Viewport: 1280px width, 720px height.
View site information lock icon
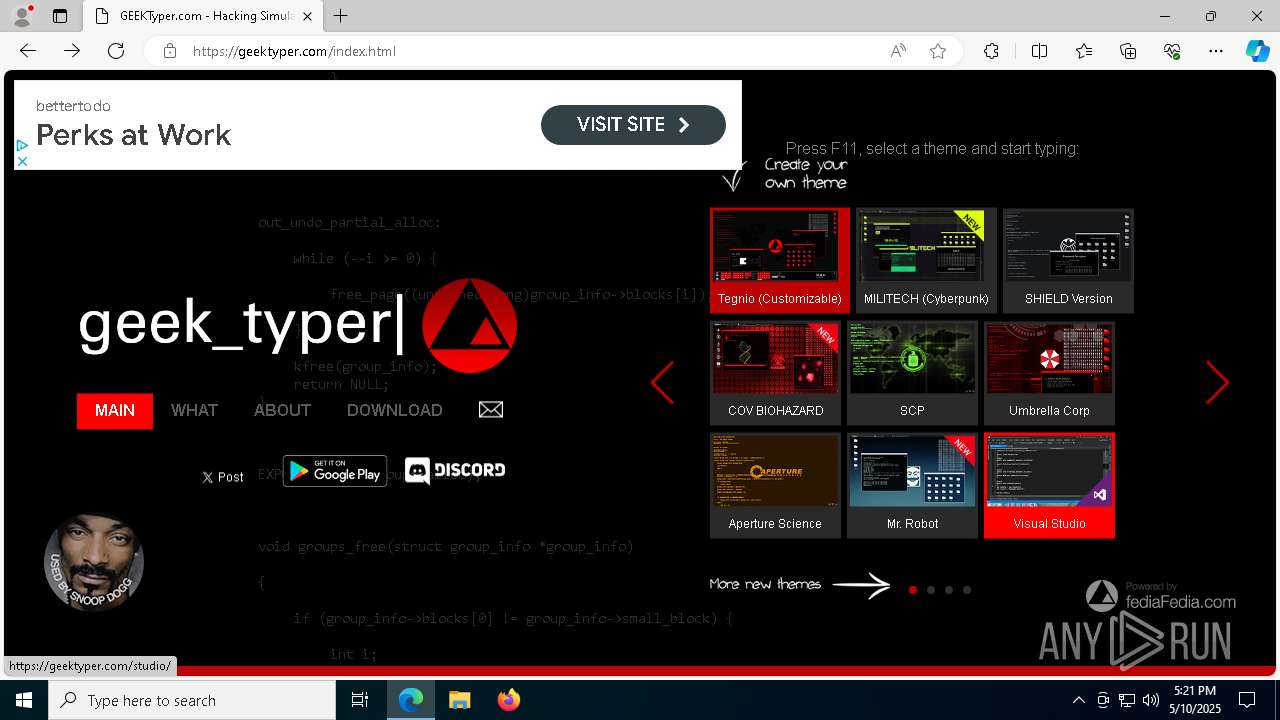(x=170, y=51)
